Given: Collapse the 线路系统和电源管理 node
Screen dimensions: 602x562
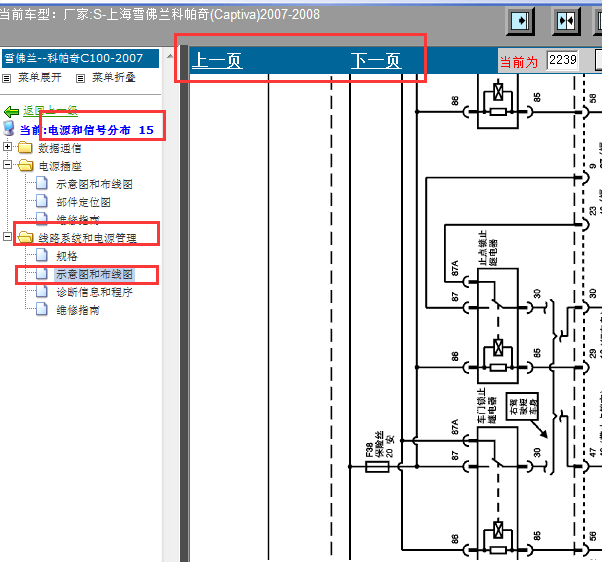Looking at the screenshot, I should pyautogui.click(x=7, y=236).
